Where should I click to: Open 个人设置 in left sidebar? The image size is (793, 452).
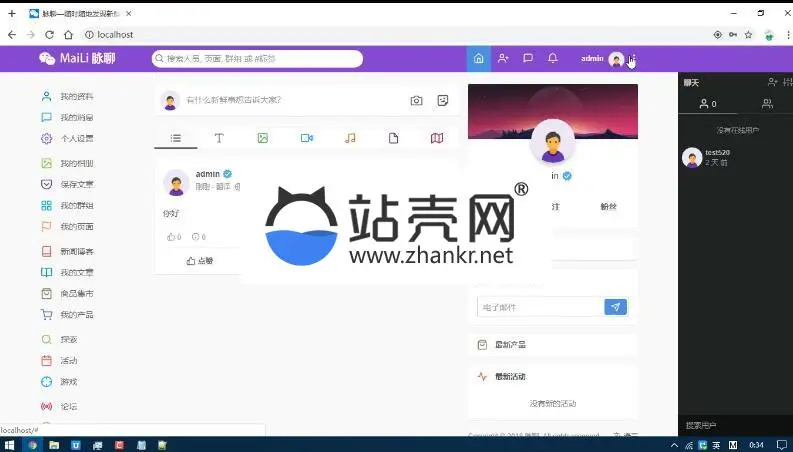[76, 139]
